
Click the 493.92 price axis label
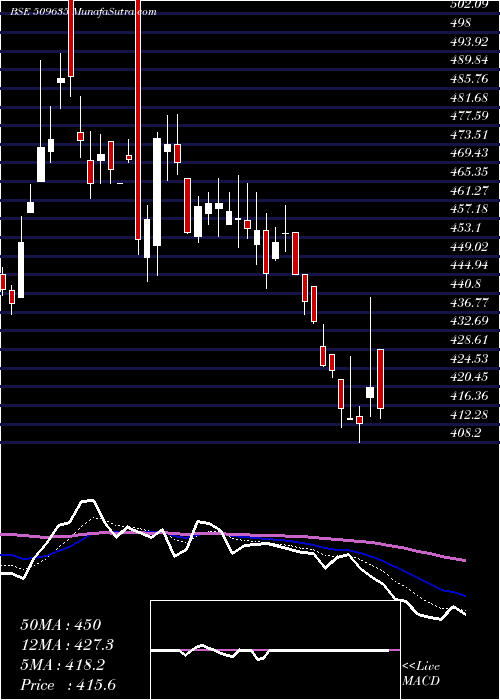tap(469, 42)
